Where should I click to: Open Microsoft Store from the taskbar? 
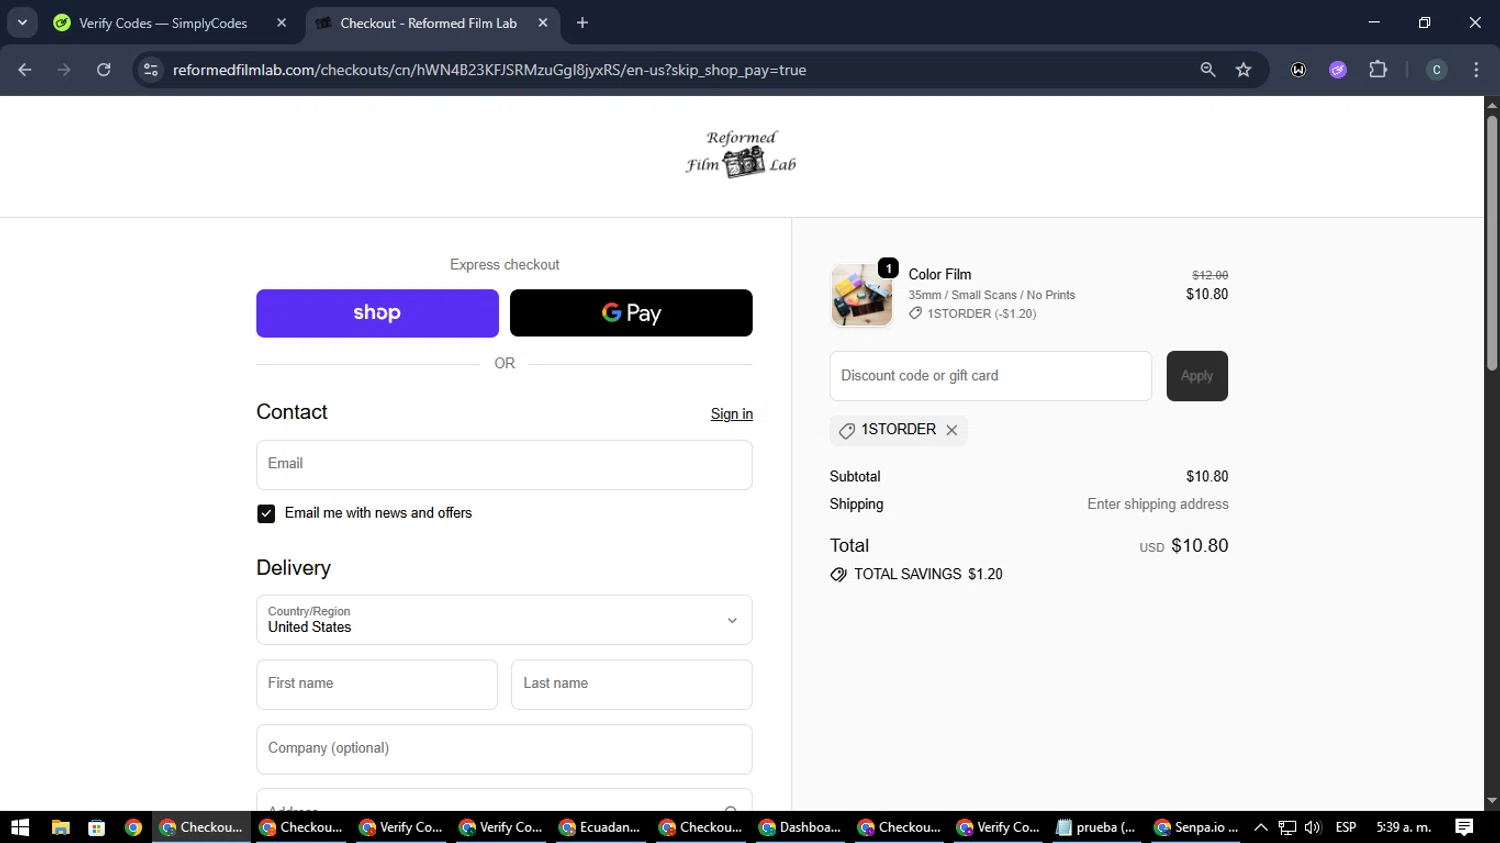point(97,827)
